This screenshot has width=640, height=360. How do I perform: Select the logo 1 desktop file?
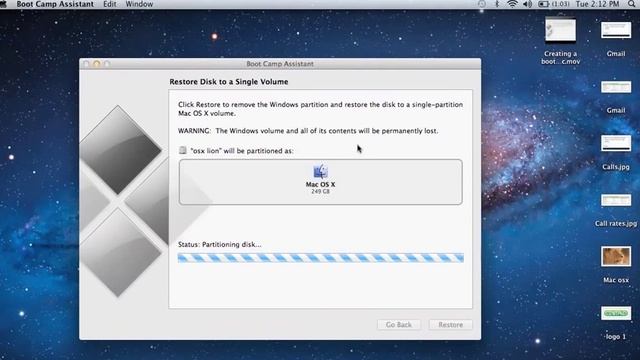pyautogui.click(x=616, y=322)
